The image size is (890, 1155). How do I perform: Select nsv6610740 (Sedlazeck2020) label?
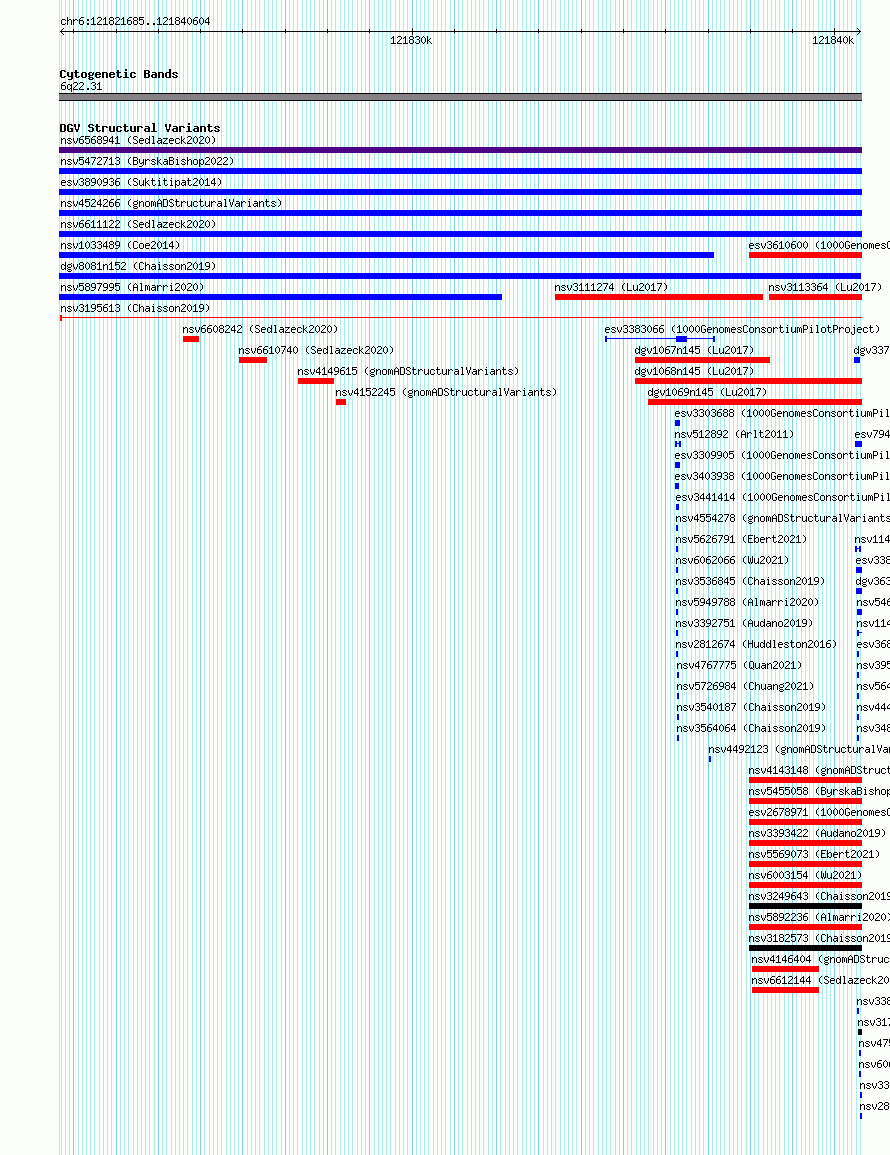(x=316, y=351)
